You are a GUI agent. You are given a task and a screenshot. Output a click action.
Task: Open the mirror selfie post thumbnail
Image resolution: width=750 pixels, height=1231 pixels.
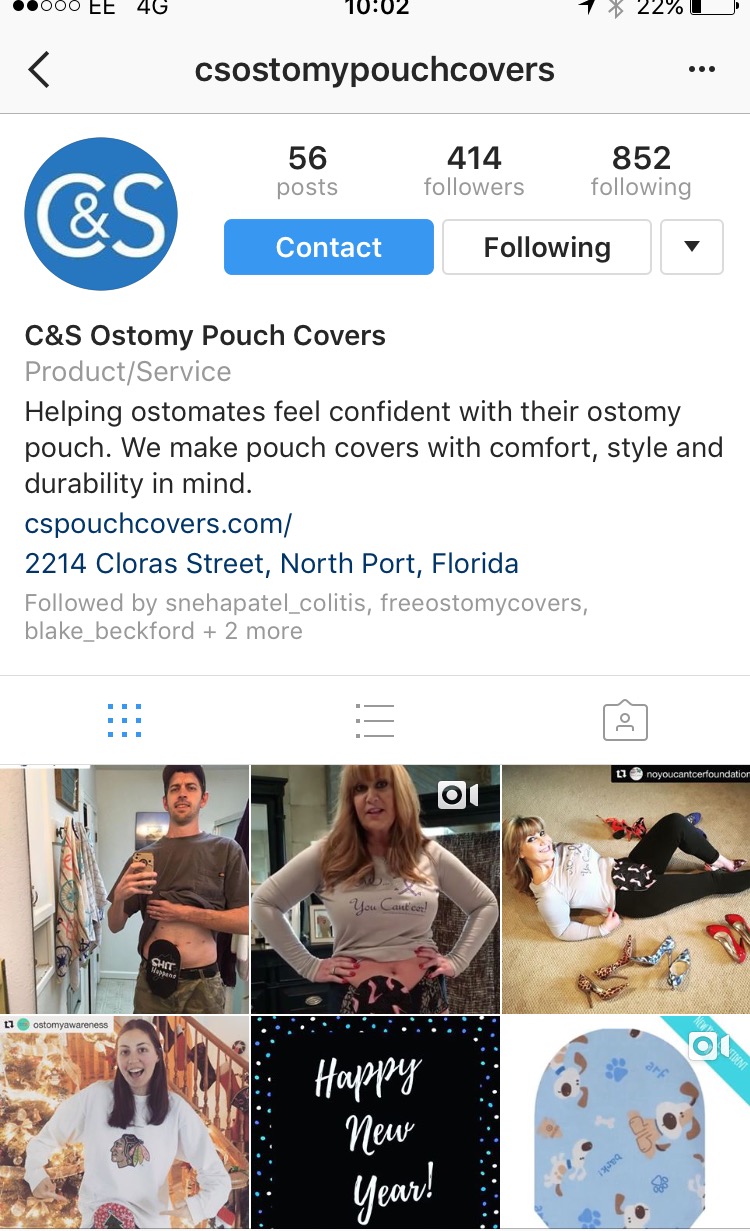click(124, 889)
